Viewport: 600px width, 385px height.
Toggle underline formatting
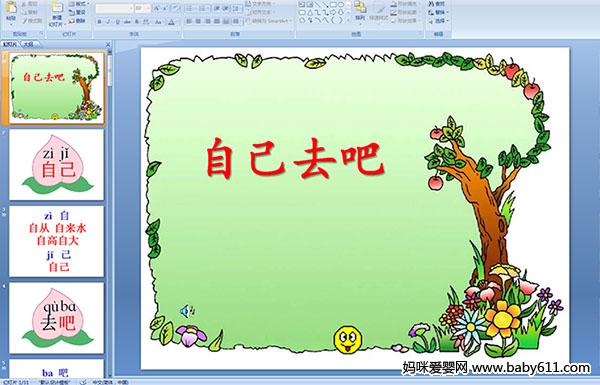coord(117,22)
